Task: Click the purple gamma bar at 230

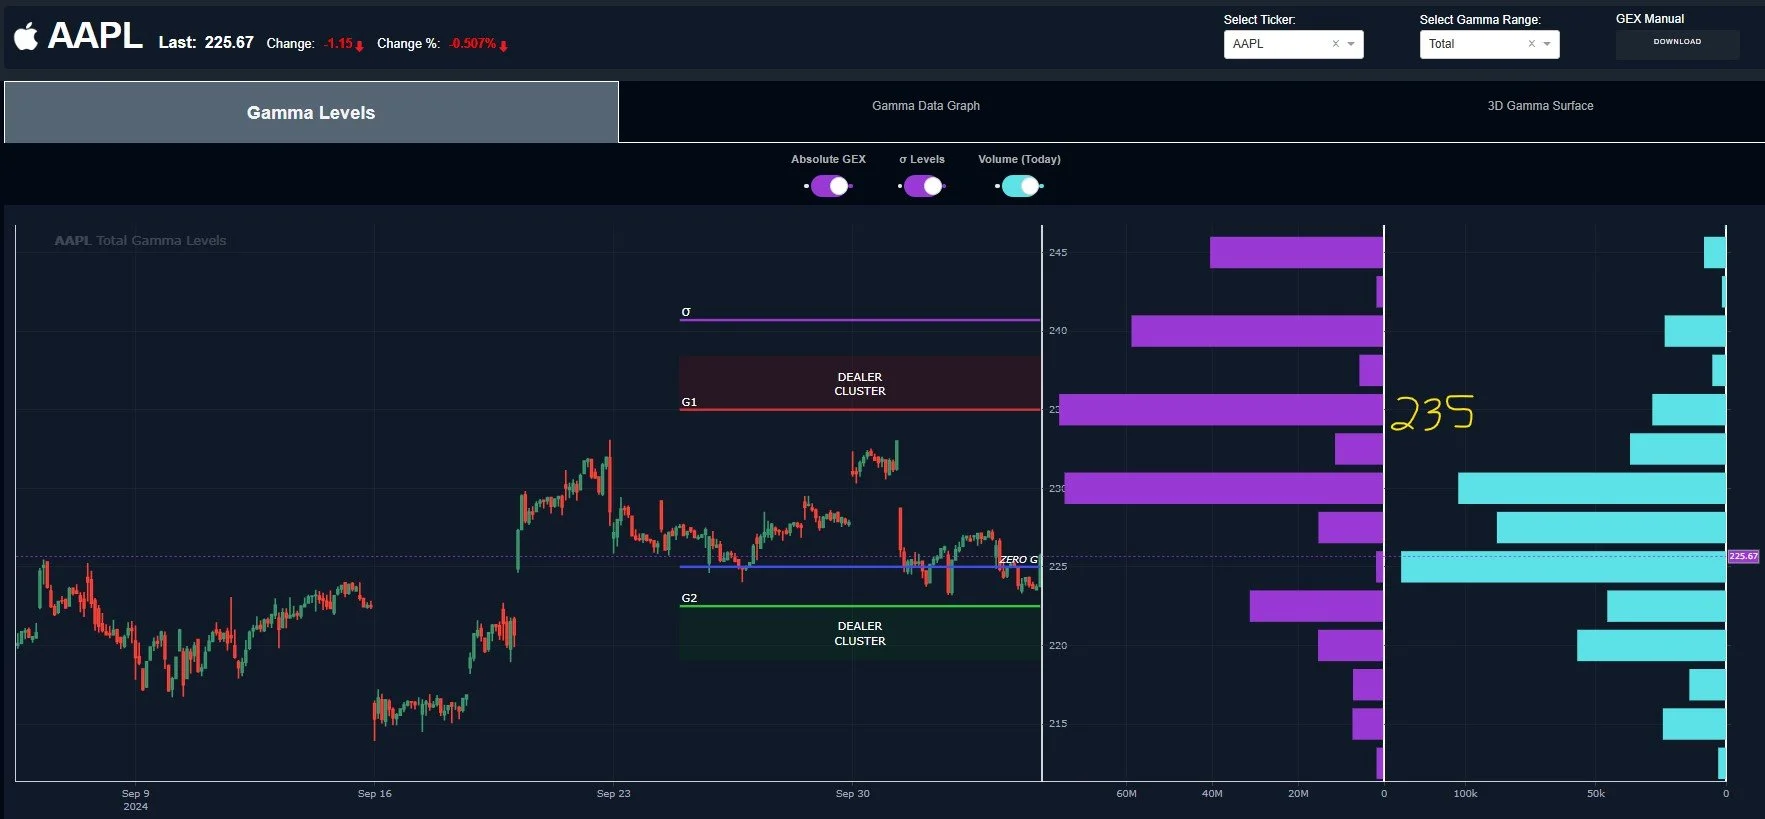Action: 1224,488
